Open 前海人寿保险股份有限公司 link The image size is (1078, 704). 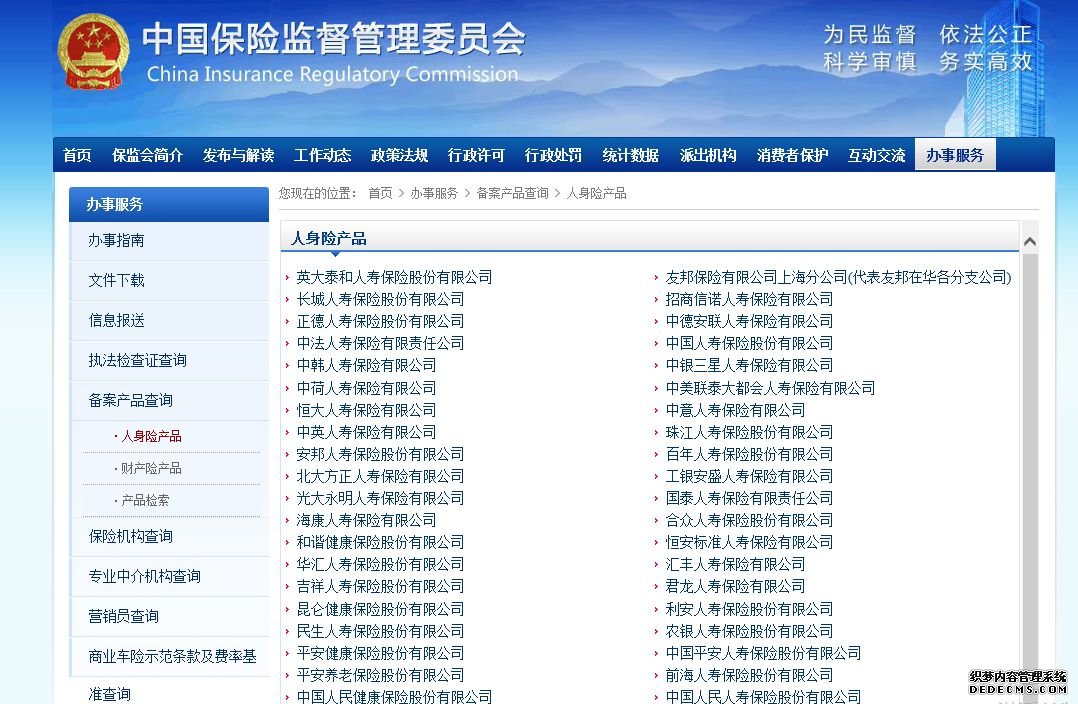(x=749, y=674)
